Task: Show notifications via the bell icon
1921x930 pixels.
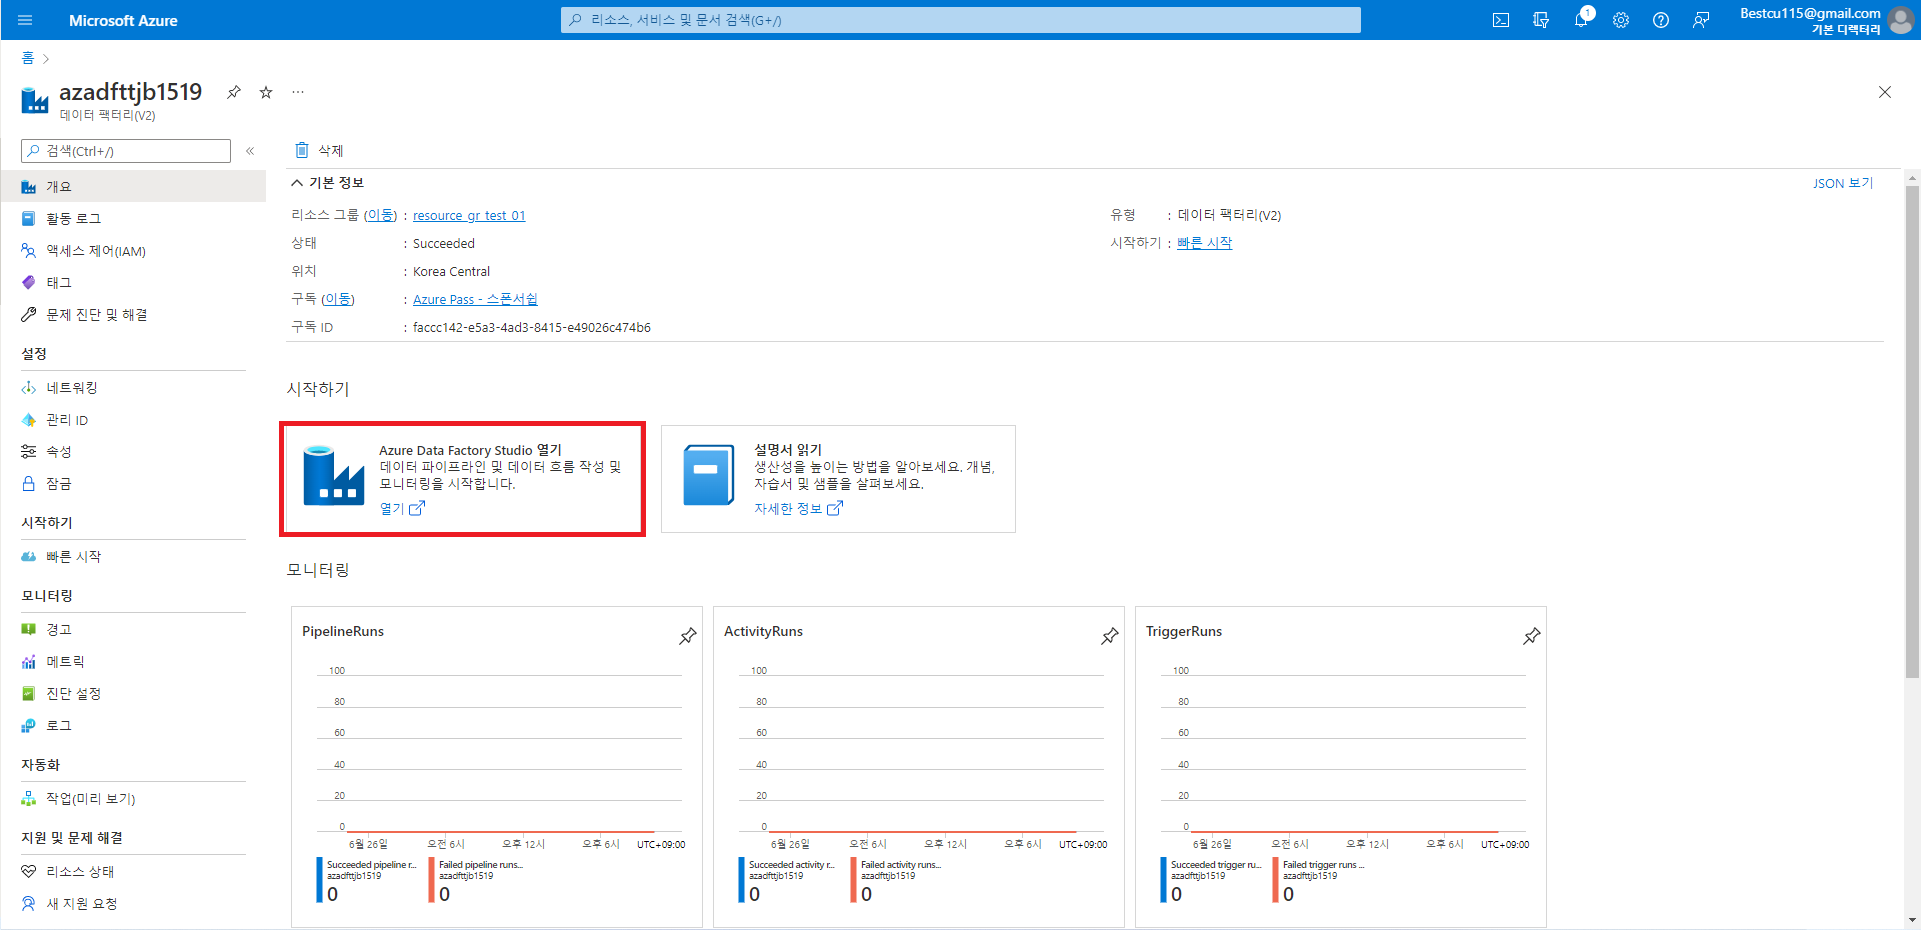Action: tap(1581, 20)
